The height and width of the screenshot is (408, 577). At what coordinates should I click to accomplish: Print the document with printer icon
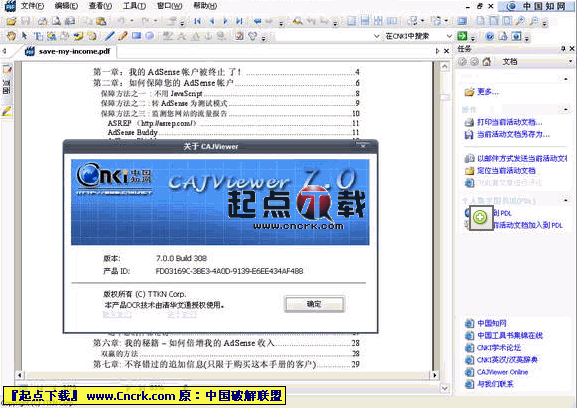click(x=42, y=21)
